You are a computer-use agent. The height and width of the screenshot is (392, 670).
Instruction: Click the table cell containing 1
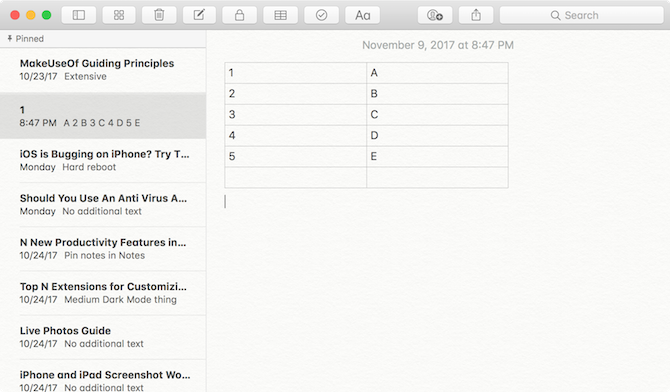click(296, 73)
